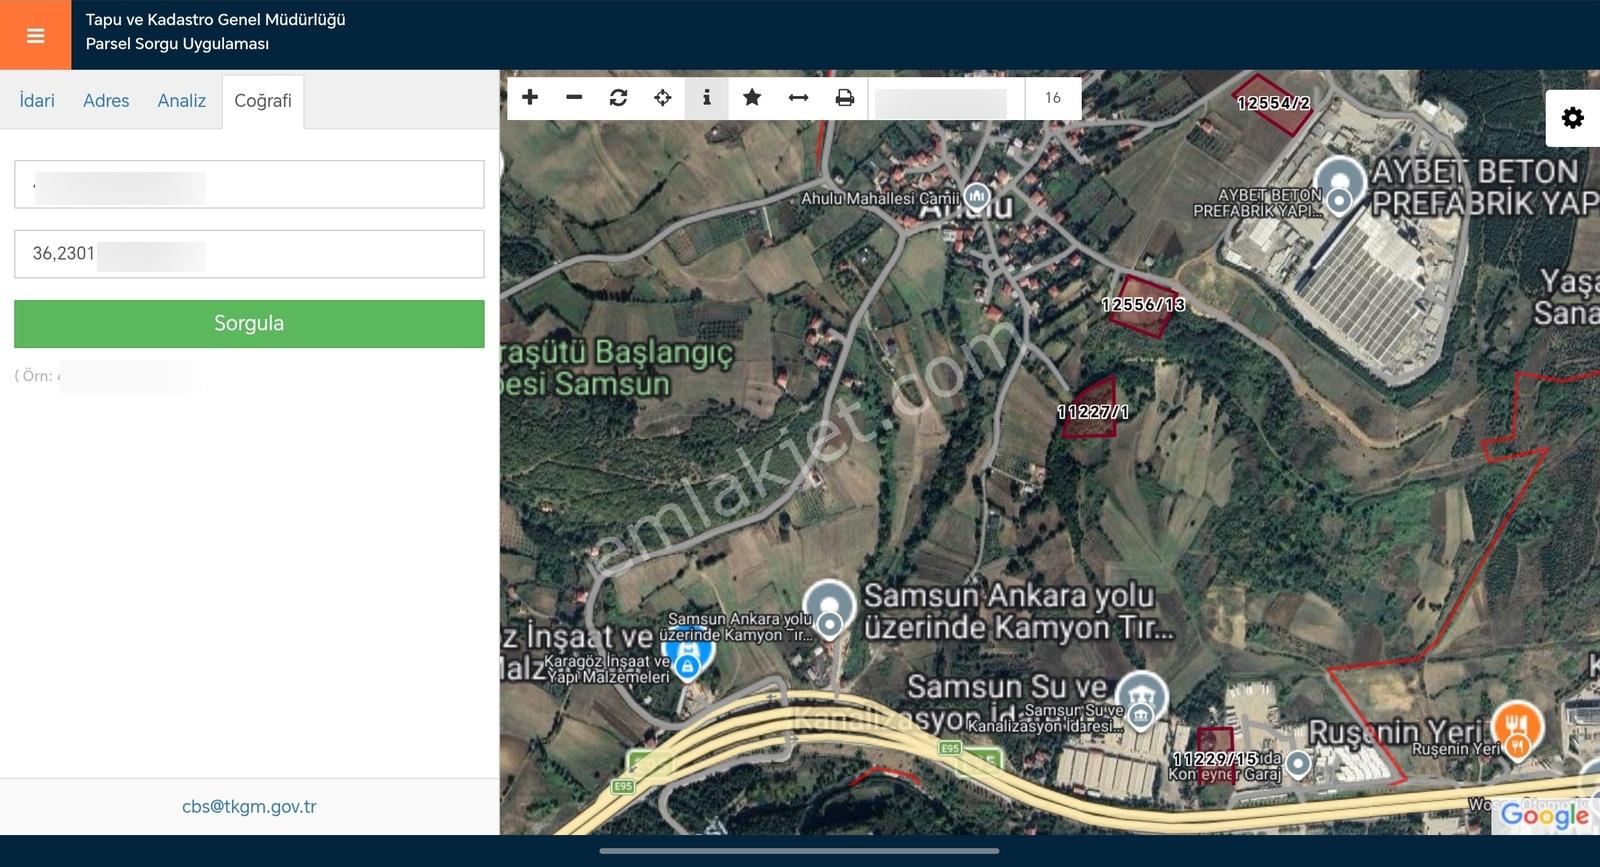Click the Konteyner Garaj map pin

click(x=1298, y=764)
